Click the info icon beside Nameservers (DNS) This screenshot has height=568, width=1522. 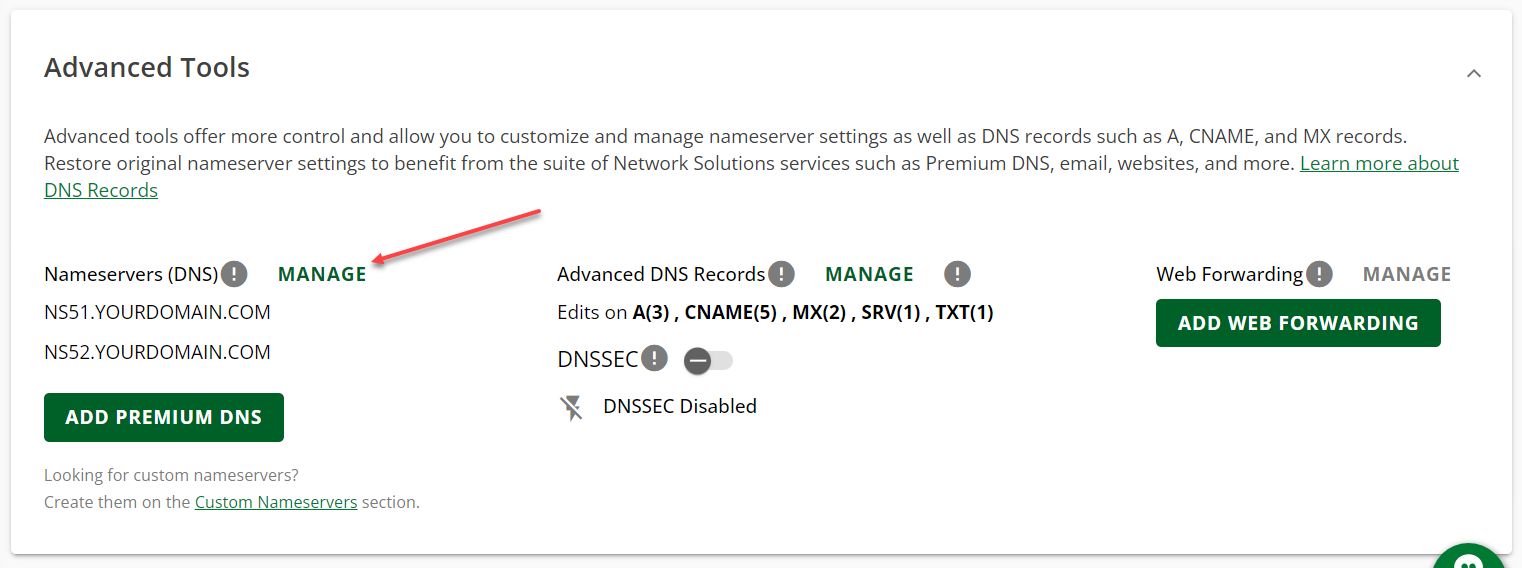234,274
